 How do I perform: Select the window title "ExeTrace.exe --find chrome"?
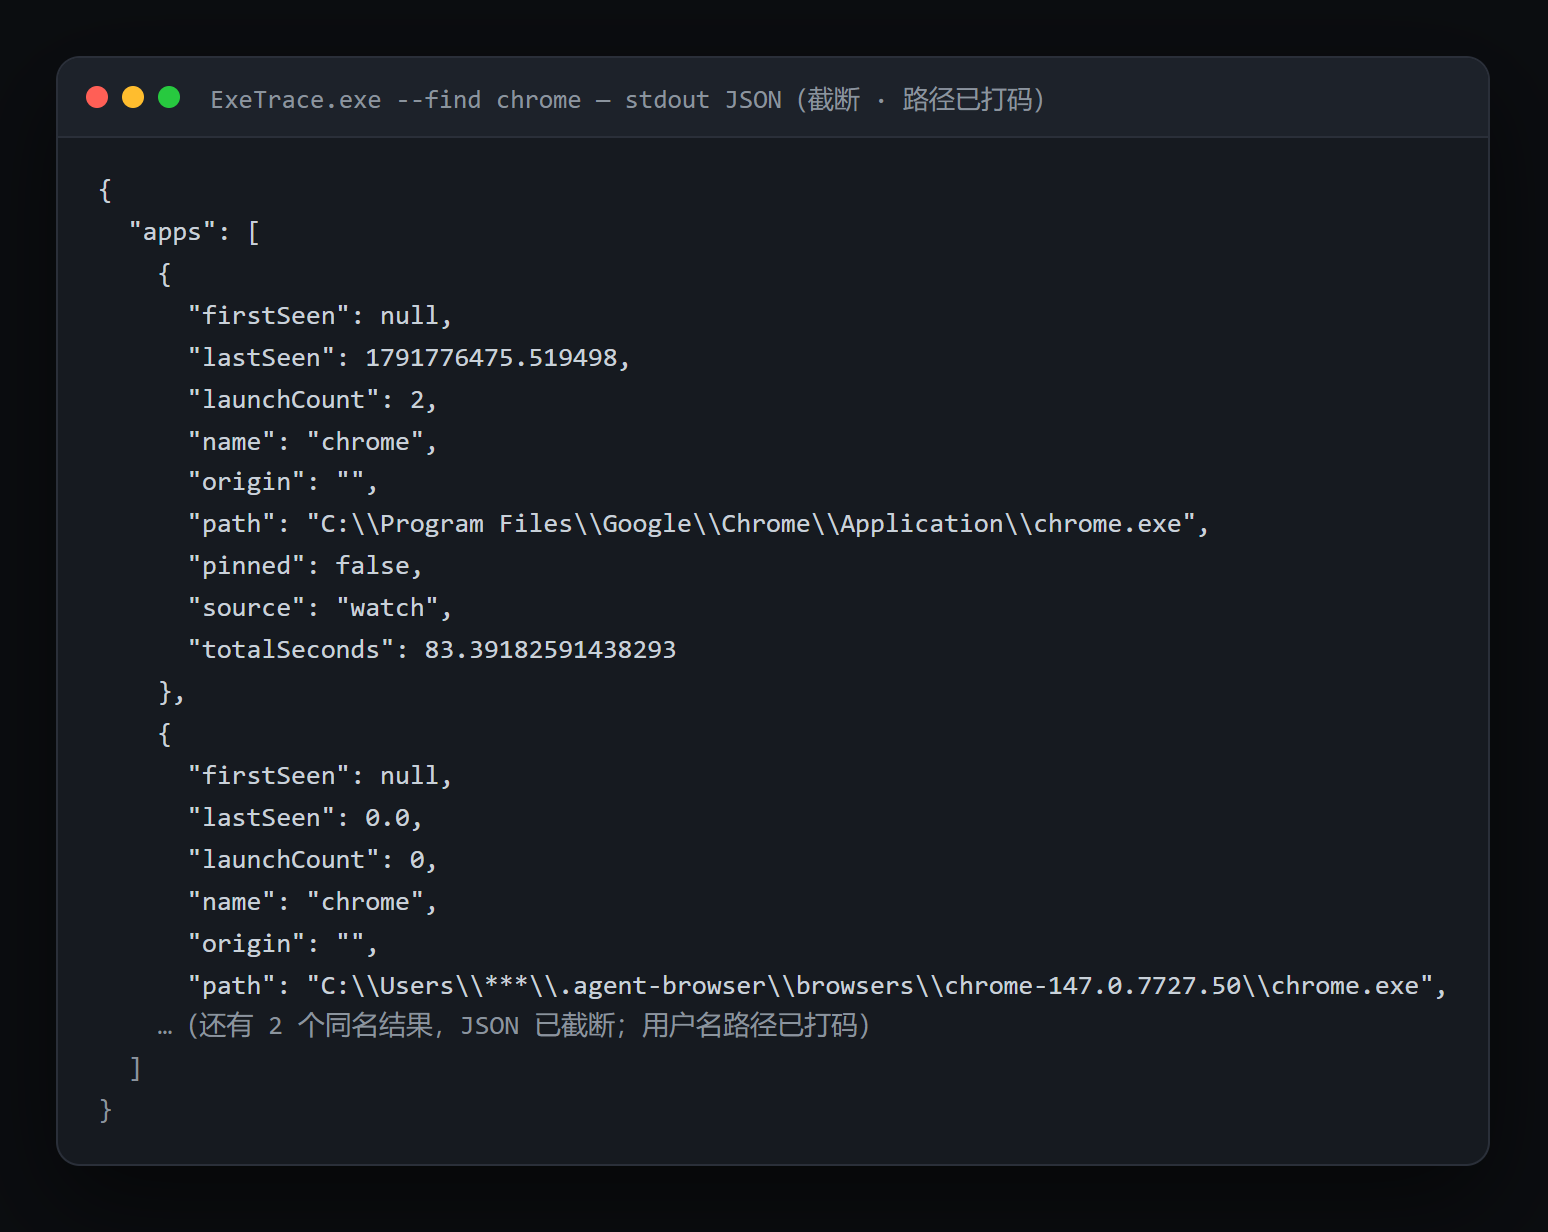(395, 100)
